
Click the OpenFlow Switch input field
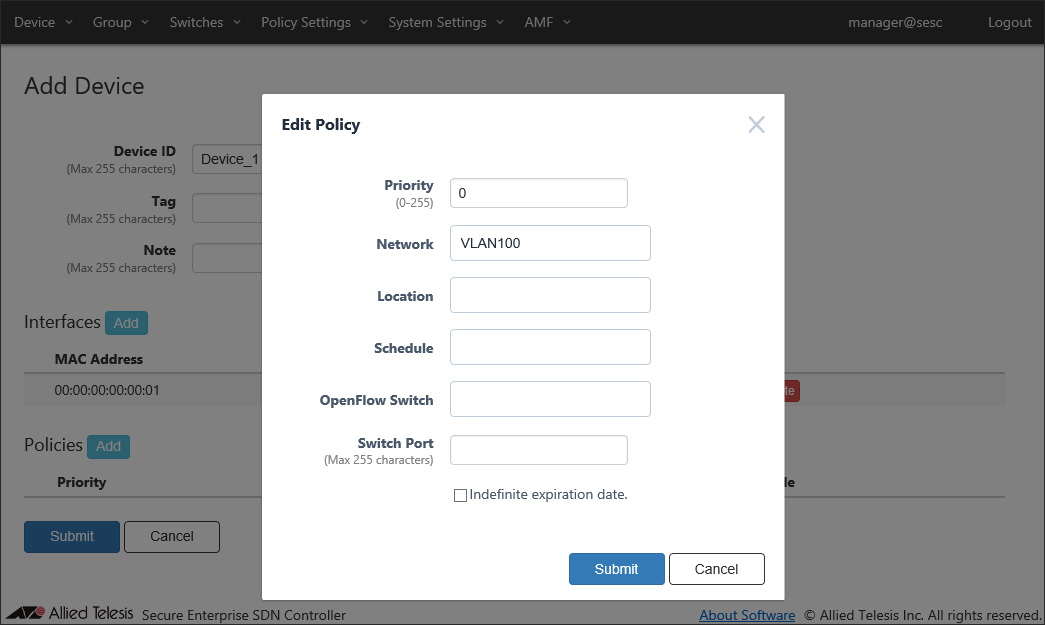pos(550,399)
